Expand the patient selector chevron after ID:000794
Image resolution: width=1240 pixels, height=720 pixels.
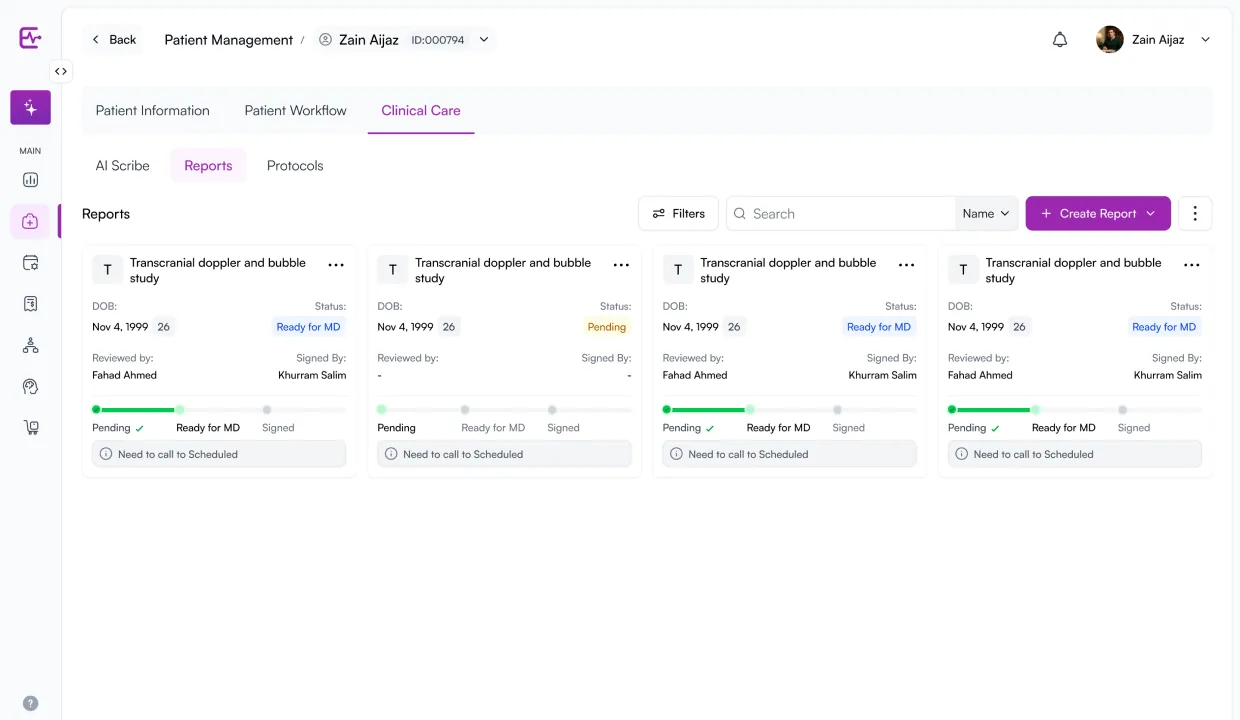coord(484,40)
